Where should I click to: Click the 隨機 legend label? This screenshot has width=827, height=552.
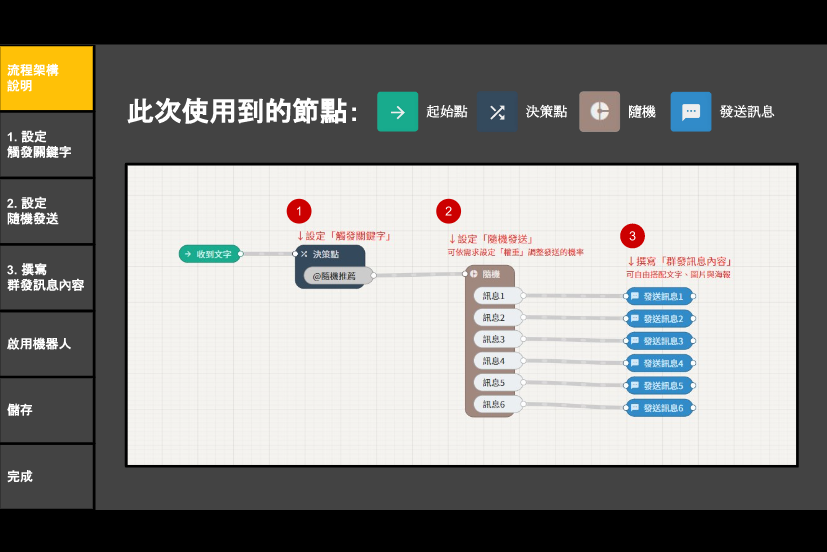click(x=641, y=112)
